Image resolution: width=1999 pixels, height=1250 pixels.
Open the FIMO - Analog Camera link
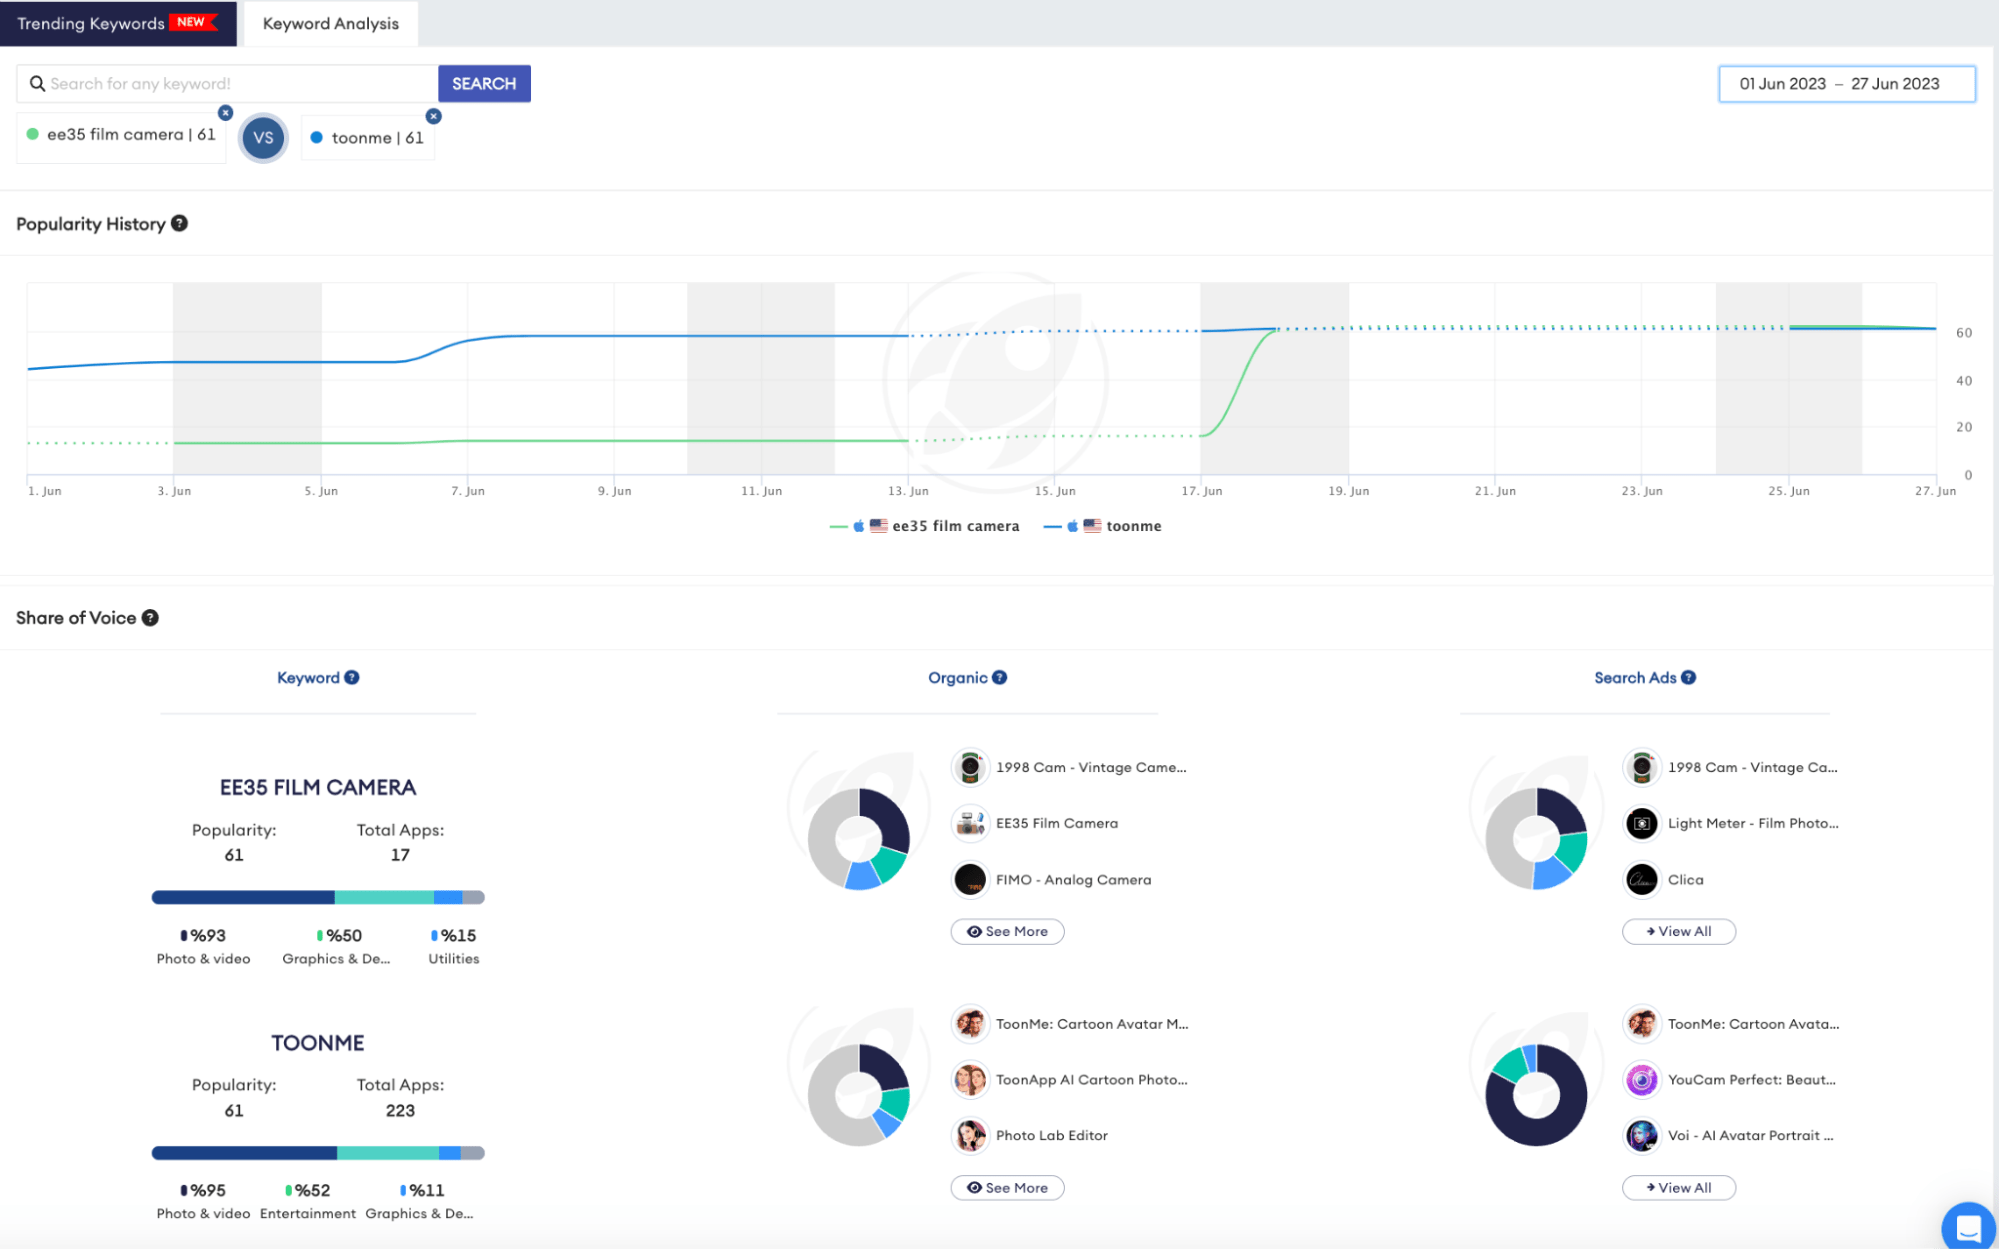click(x=1074, y=880)
